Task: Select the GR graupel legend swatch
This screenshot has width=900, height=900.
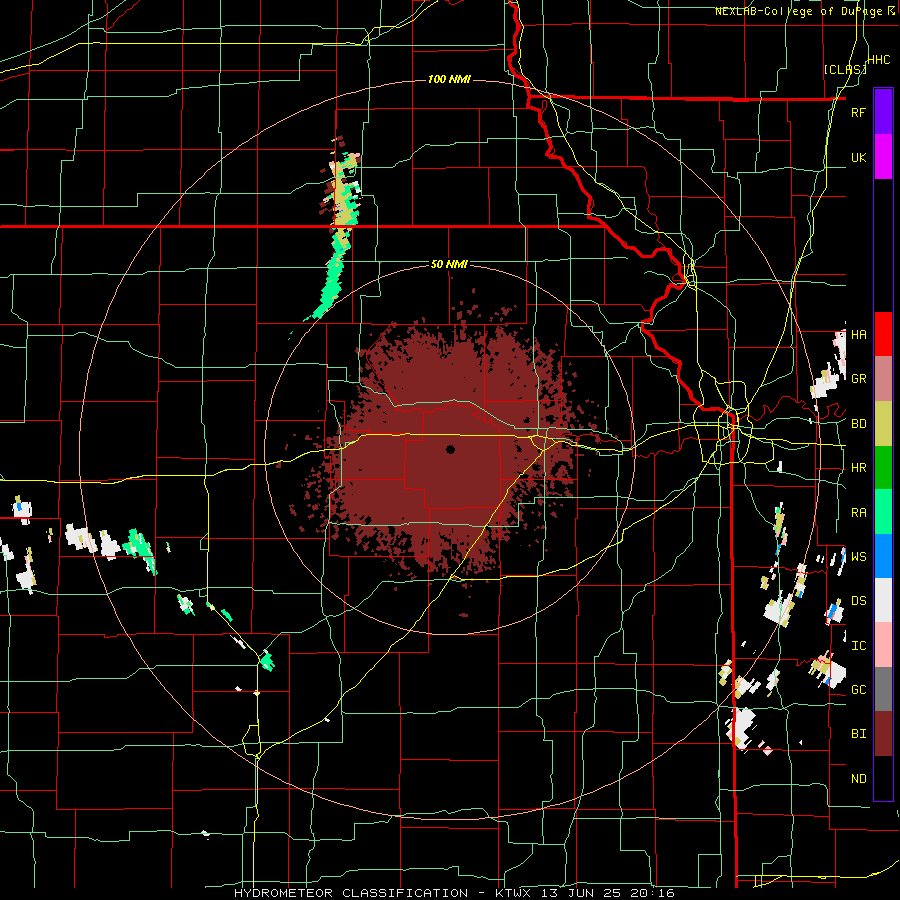Action: pyautogui.click(x=883, y=378)
